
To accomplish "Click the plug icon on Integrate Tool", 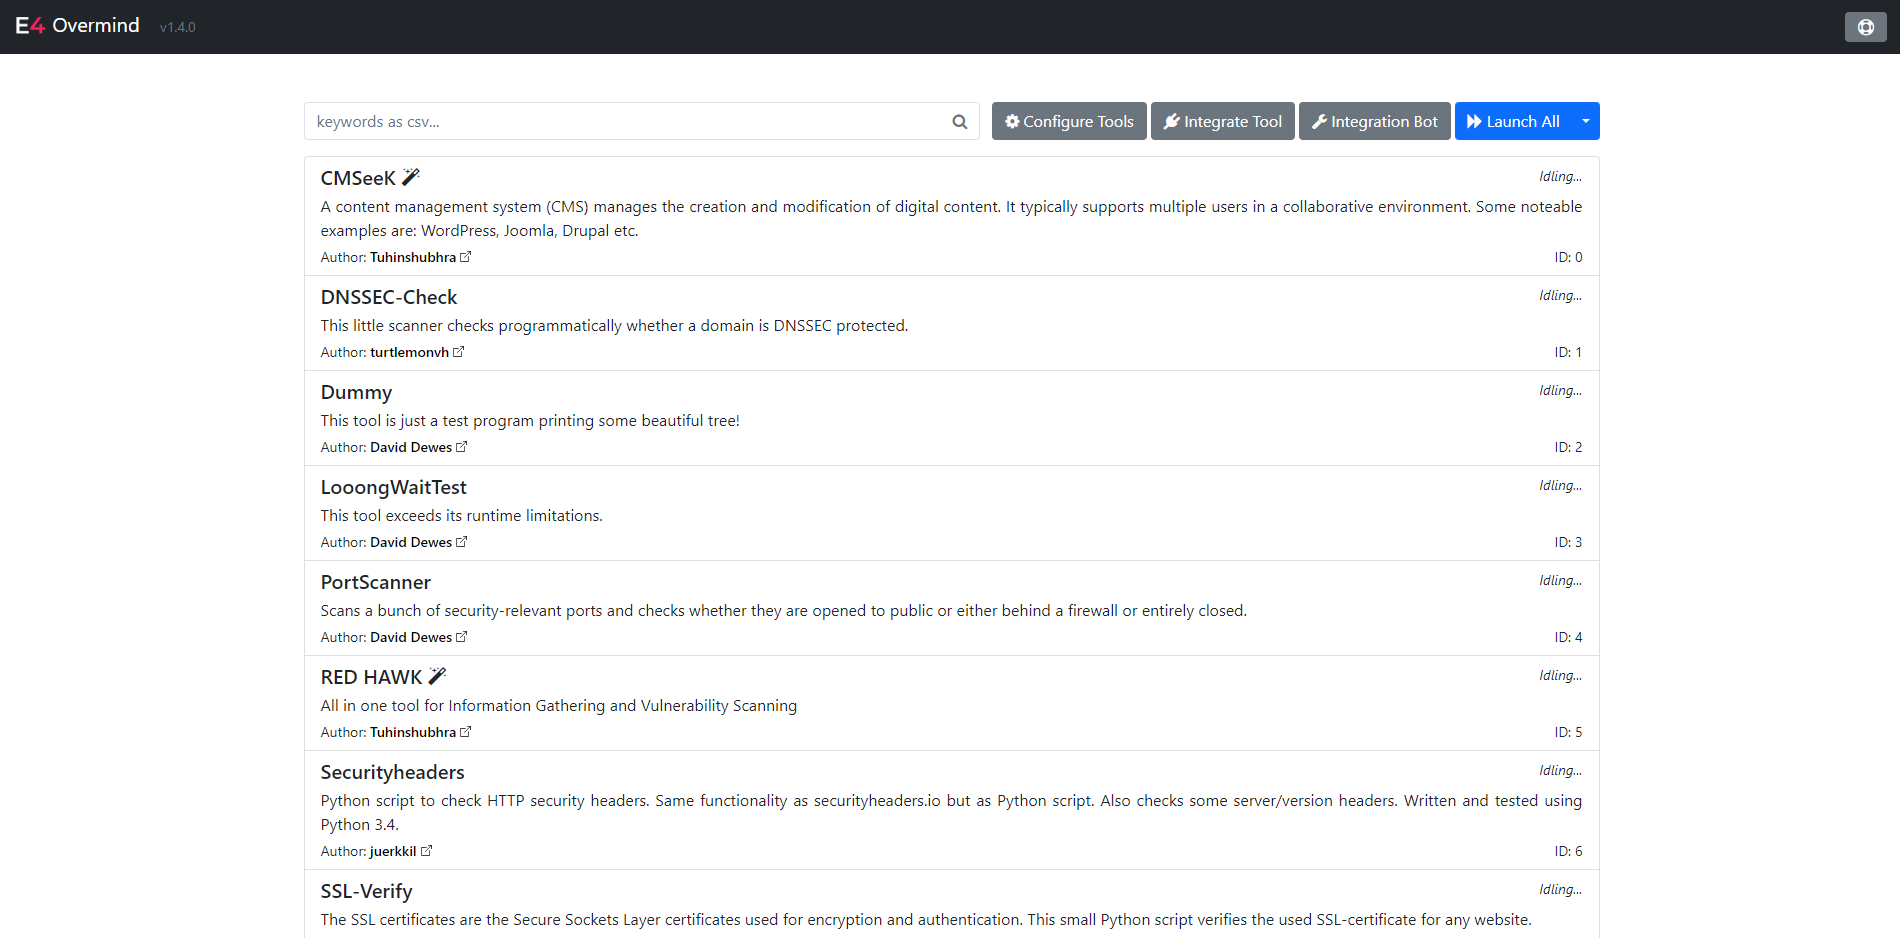I will tap(1171, 121).
